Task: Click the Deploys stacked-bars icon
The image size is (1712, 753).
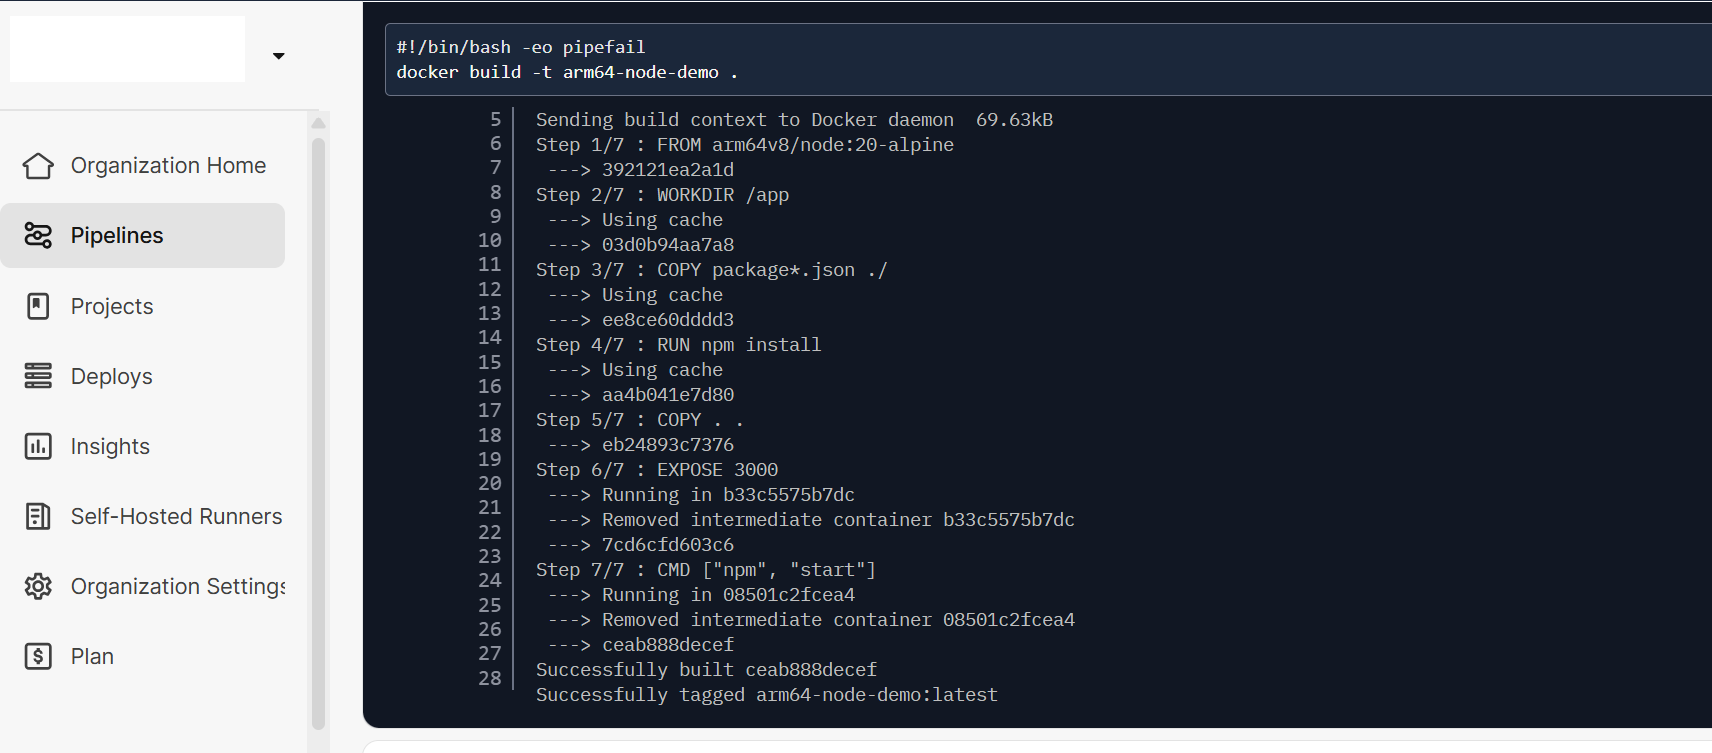Action: [x=37, y=376]
